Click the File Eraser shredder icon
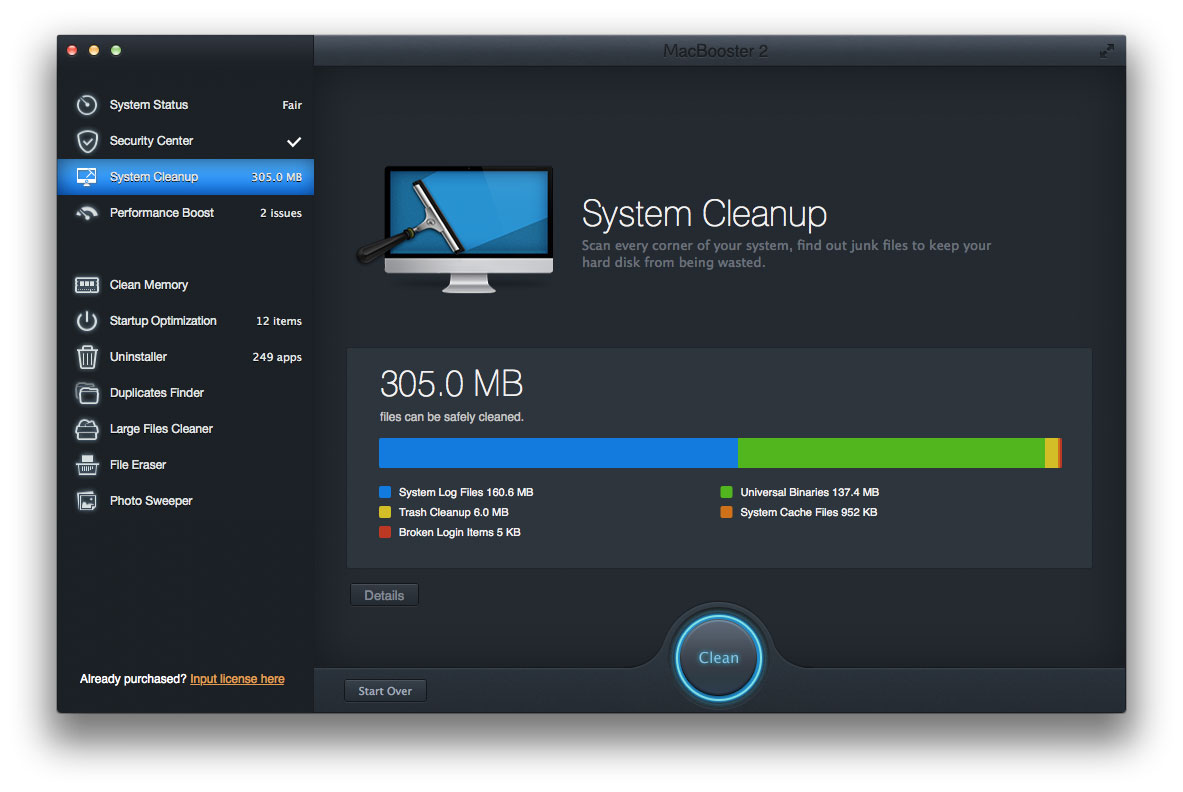1183x792 pixels. click(x=87, y=465)
